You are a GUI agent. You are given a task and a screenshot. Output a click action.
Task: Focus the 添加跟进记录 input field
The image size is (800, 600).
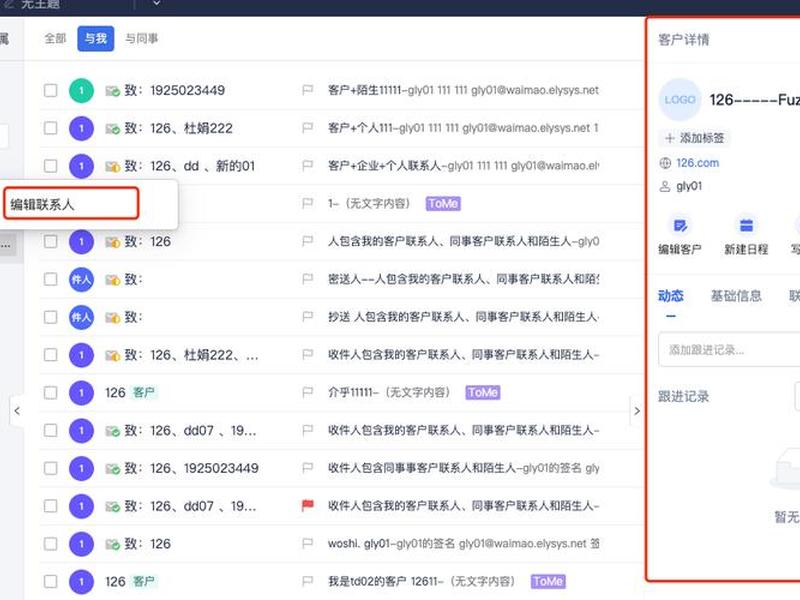pyautogui.click(x=729, y=349)
